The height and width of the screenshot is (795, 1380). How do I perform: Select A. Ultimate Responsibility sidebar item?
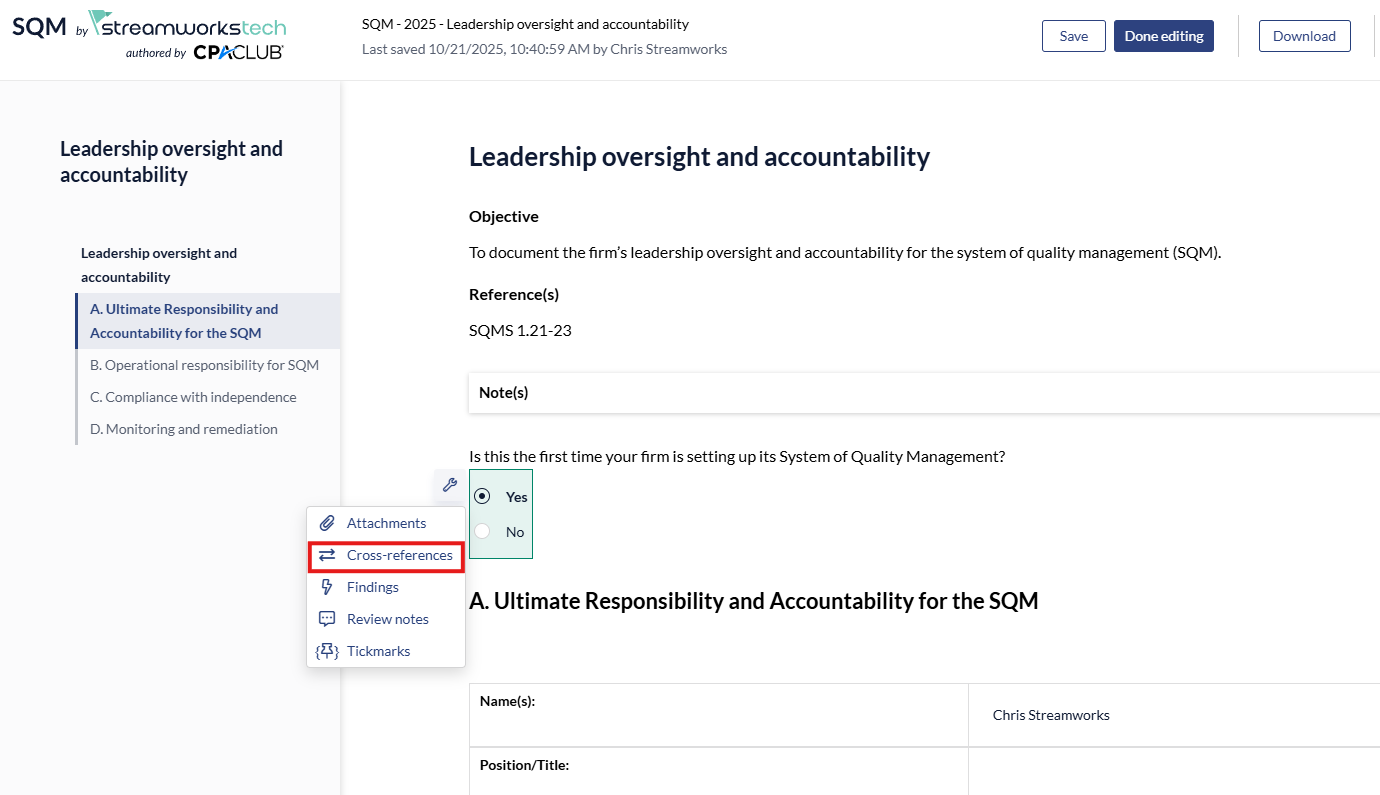184,321
